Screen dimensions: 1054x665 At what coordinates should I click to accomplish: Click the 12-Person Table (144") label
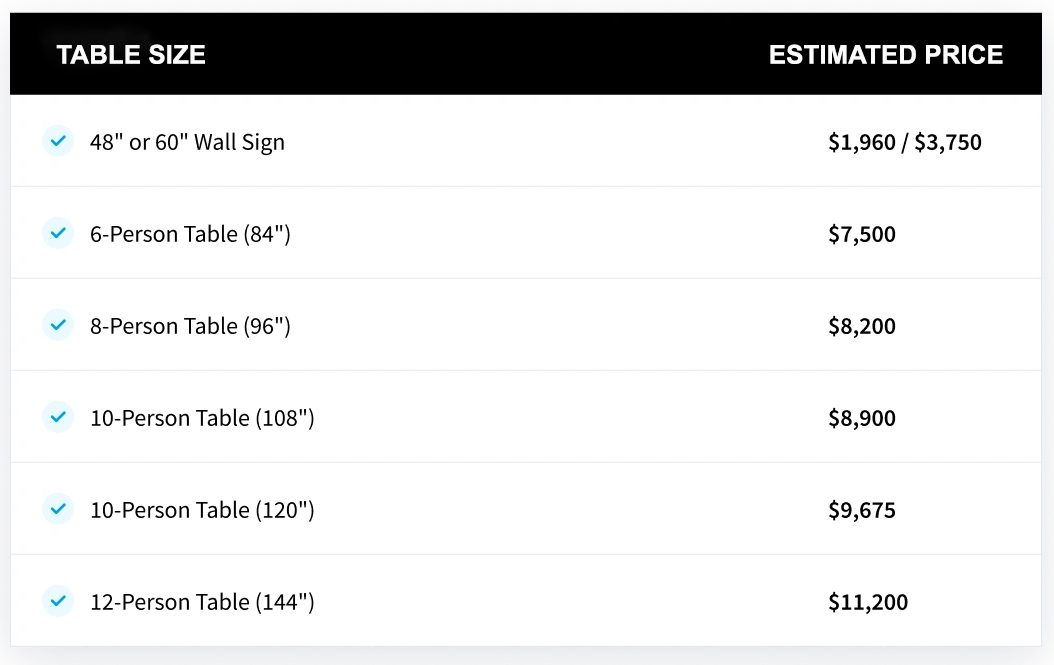pos(202,602)
